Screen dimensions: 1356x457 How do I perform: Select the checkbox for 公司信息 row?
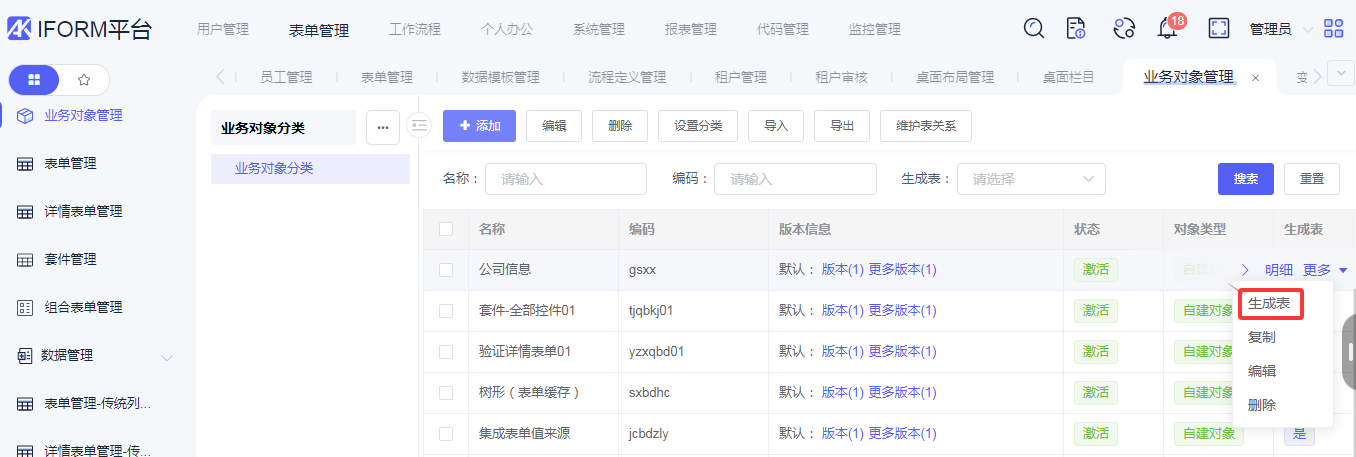click(x=446, y=270)
